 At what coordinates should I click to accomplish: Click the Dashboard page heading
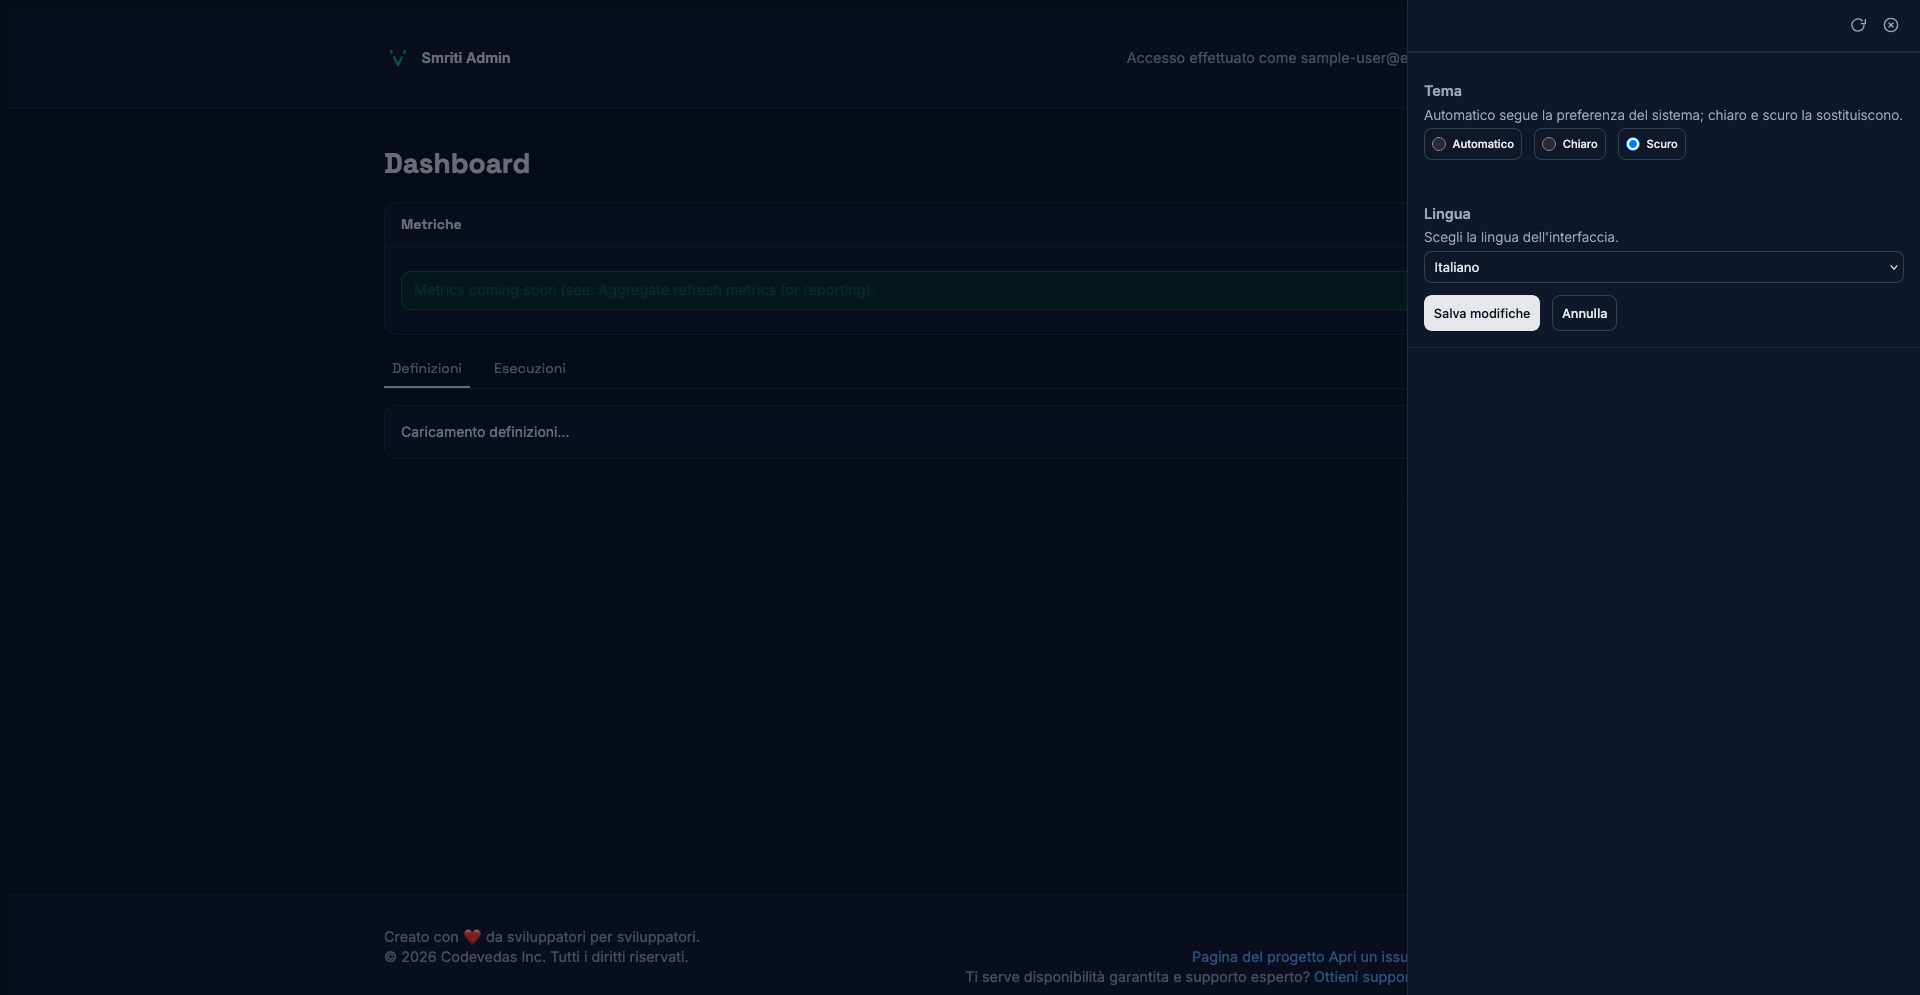[456, 163]
